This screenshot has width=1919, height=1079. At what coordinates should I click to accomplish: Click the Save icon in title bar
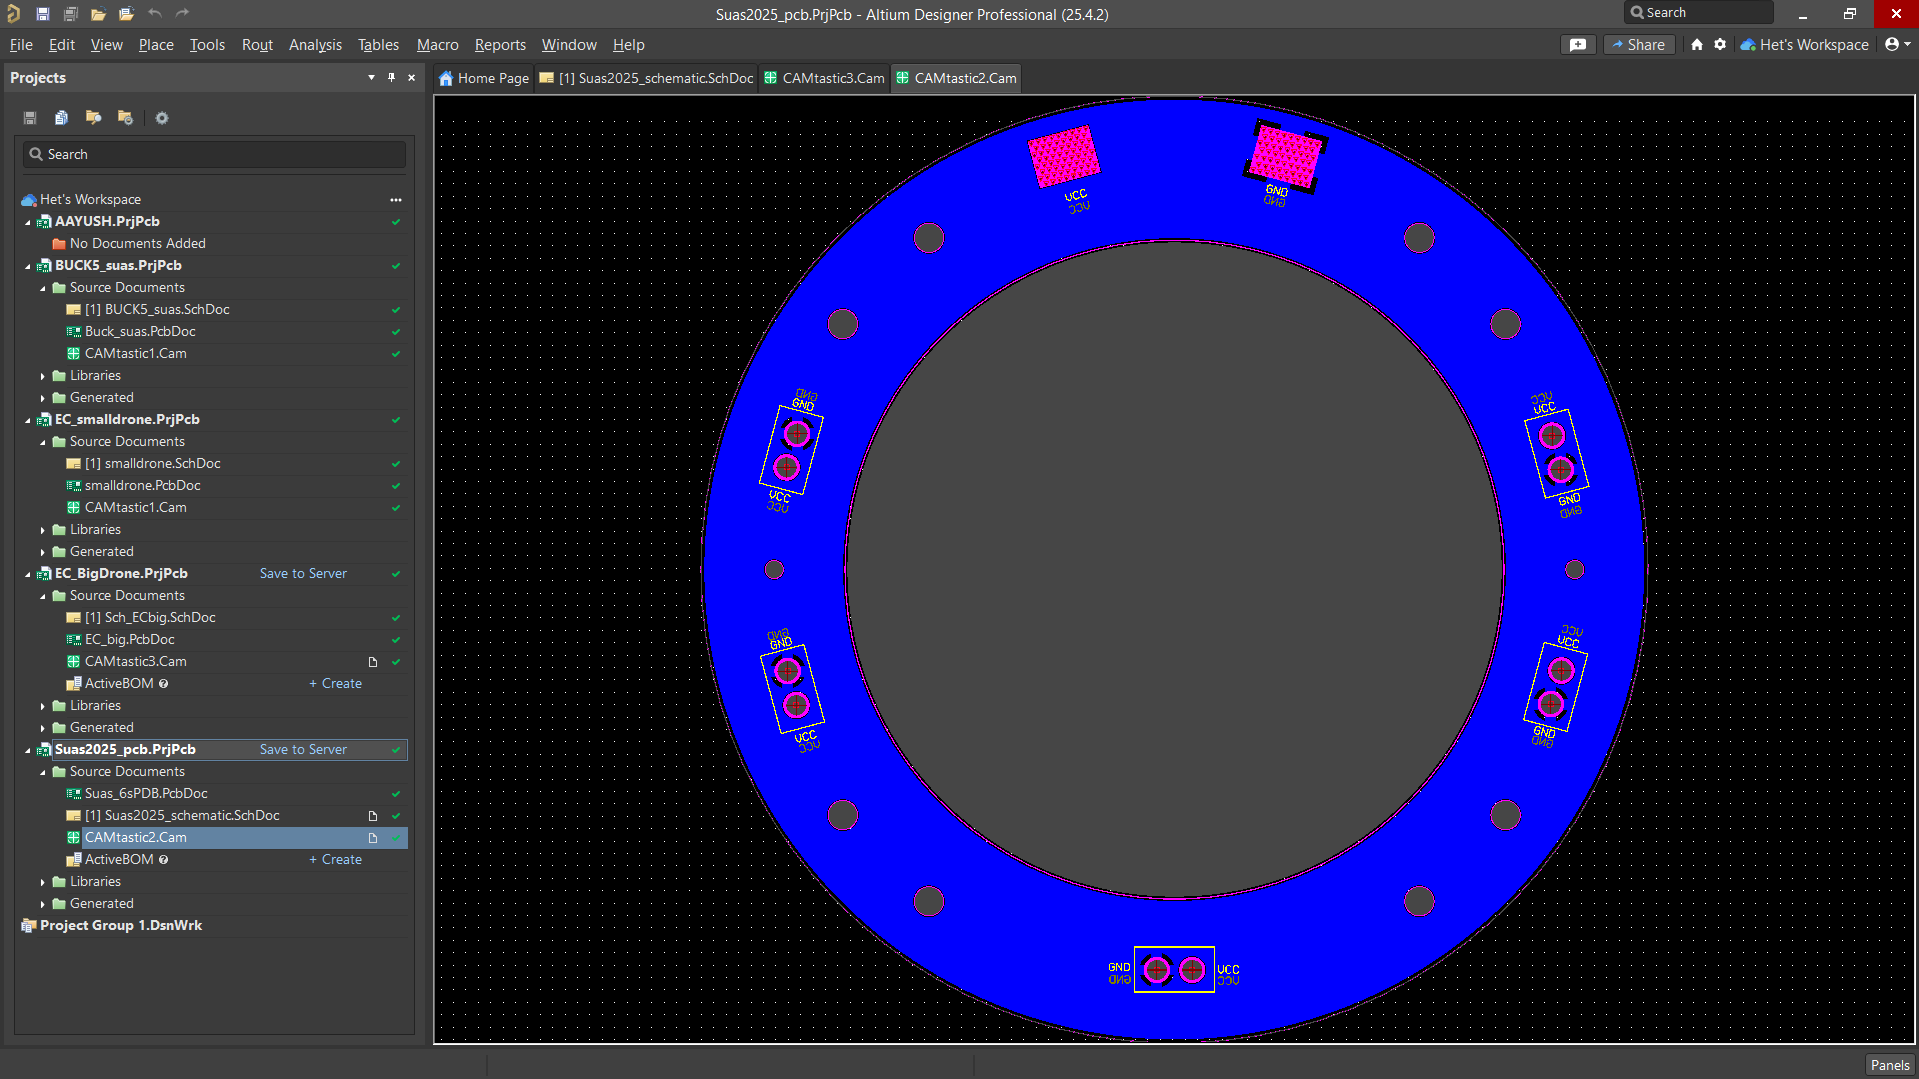pyautogui.click(x=43, y=14)
